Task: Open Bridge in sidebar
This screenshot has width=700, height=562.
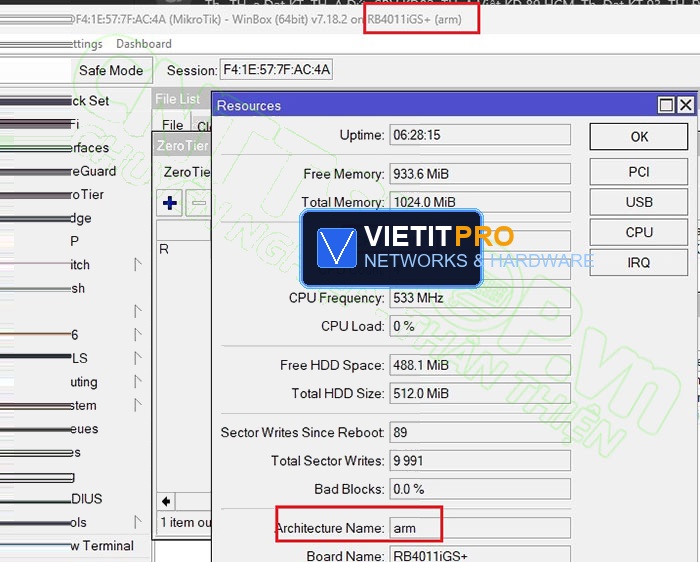Action: tap(81, 218)
